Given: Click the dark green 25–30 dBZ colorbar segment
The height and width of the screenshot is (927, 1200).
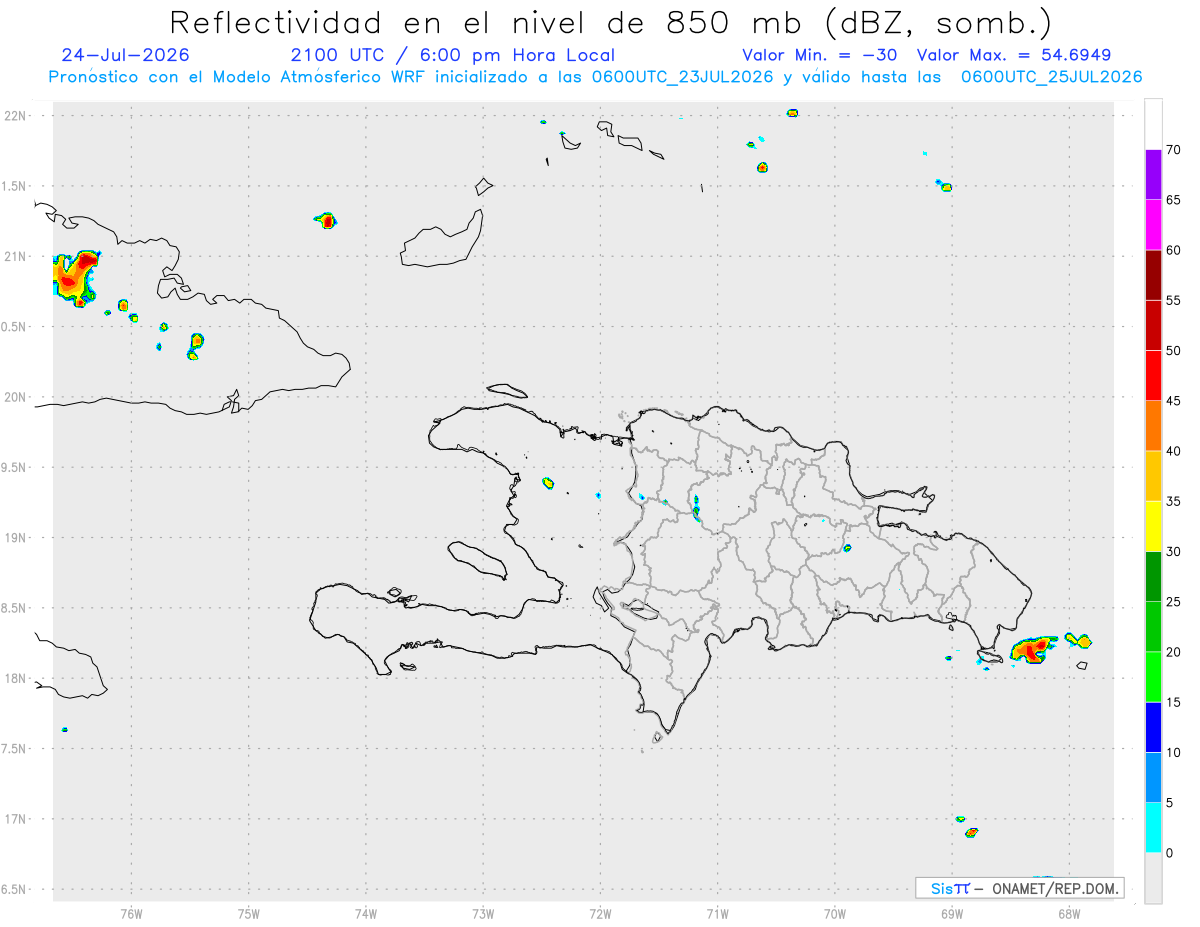Looking at the screenshot, I should [x=1153, y=576].
